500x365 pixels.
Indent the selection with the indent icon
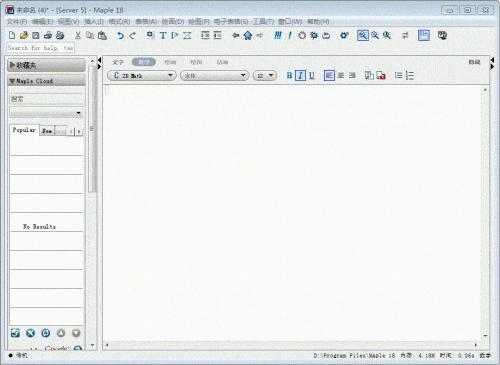pyautogui.click(x=205, y=35)
